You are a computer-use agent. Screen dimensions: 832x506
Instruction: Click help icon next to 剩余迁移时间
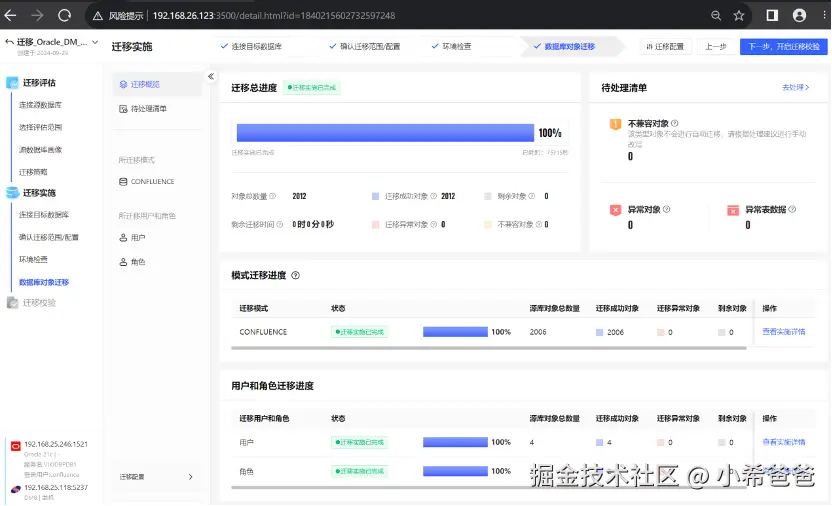(x=280, y=224)
